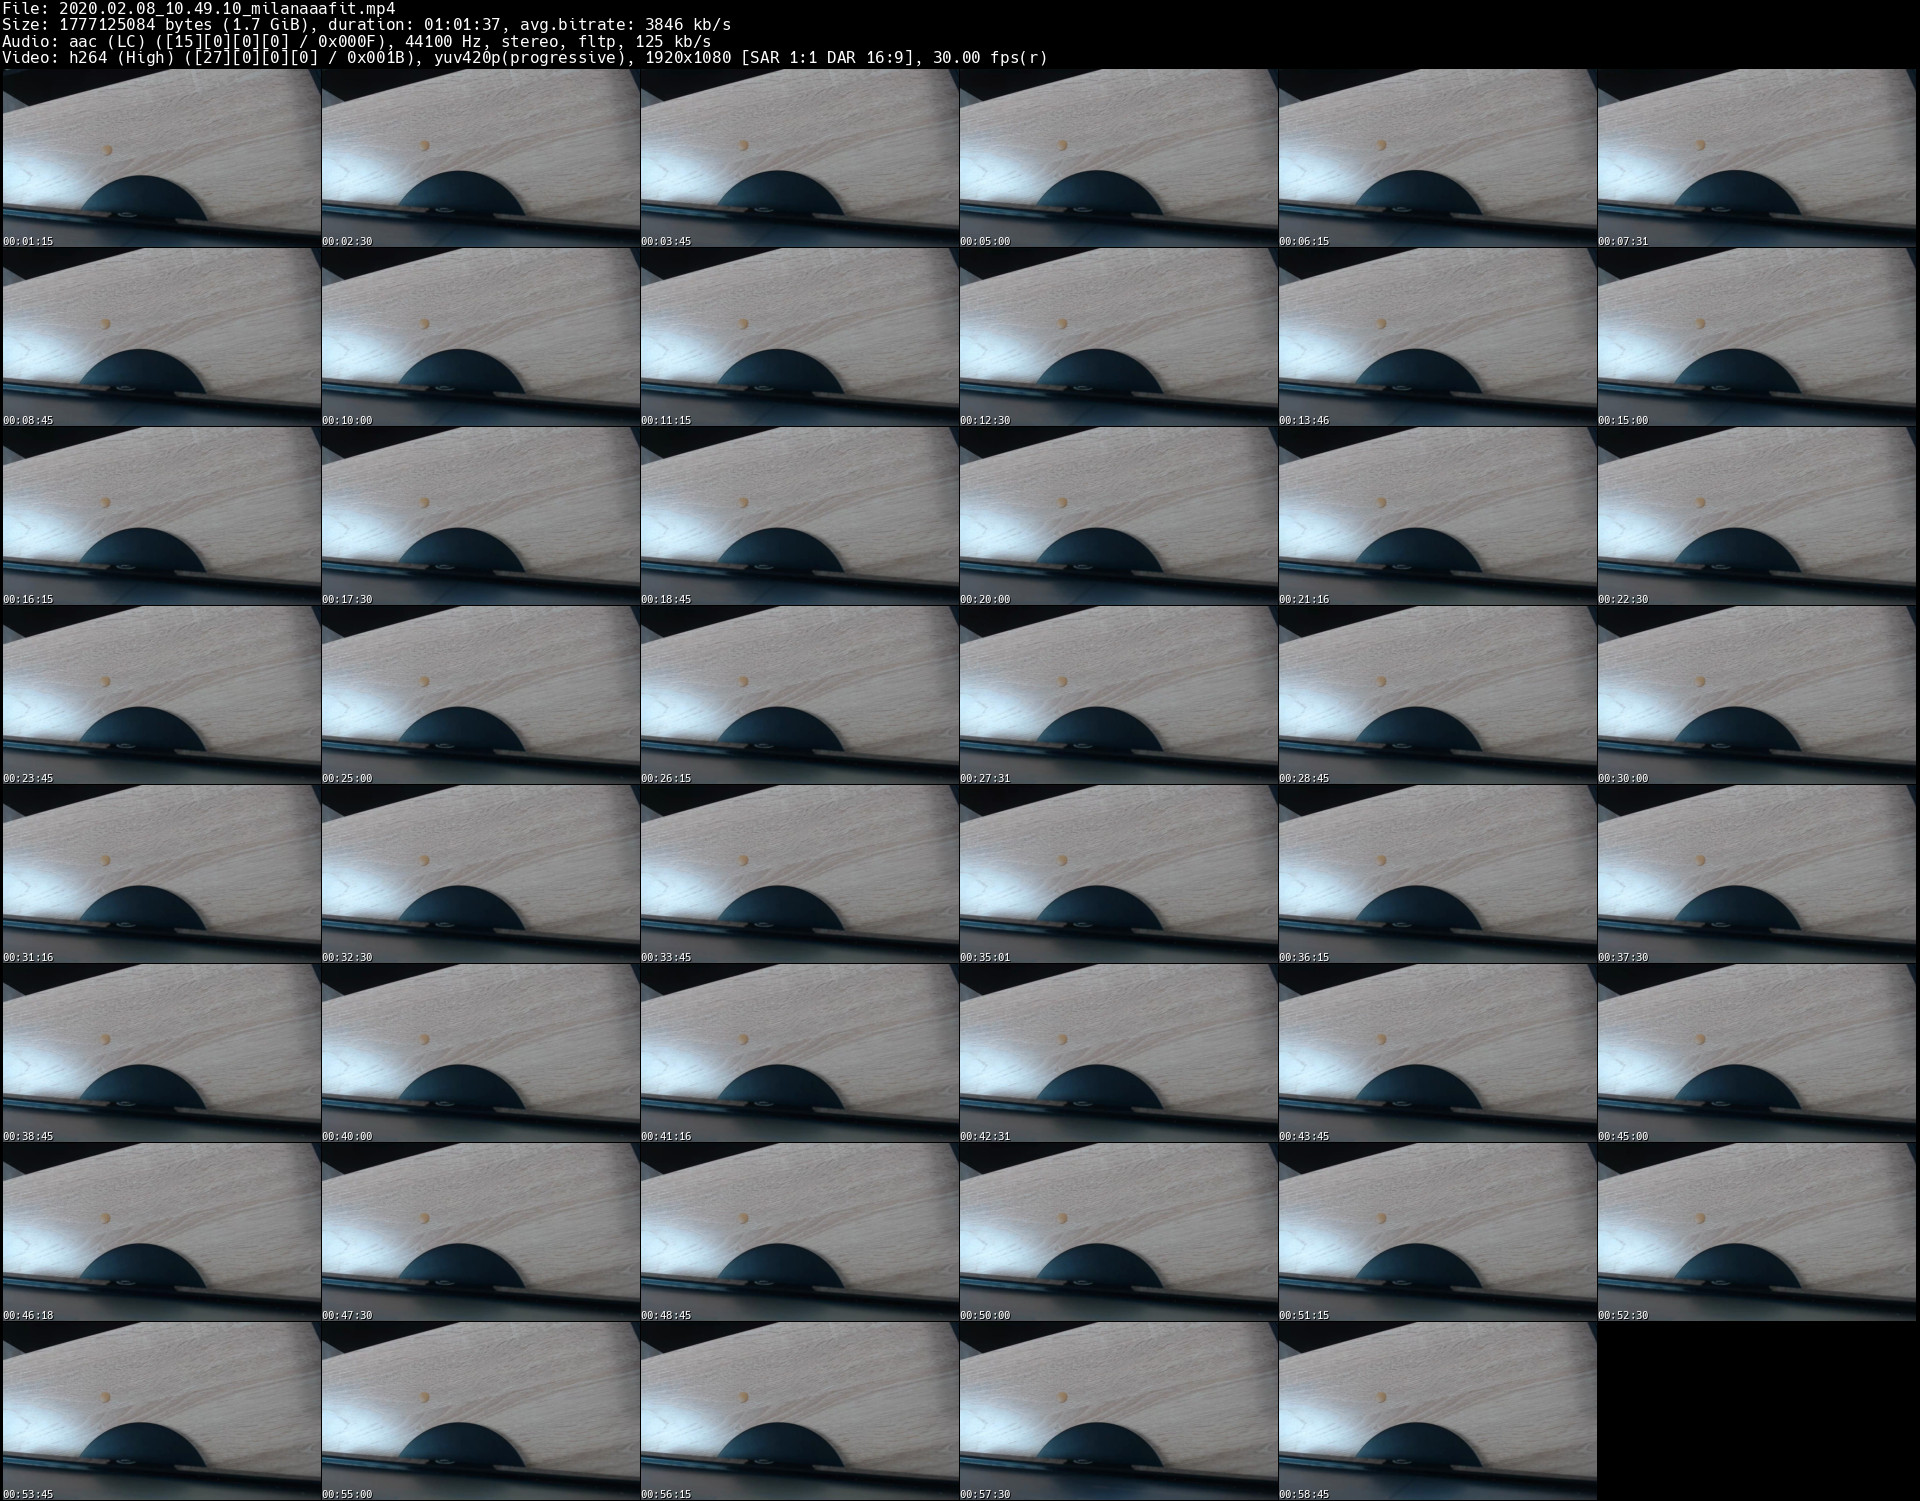The width and height of the screenshot is (1920, 1501).
Task: Choose the video frame at 00:25:00
Action: (x=480, y=695)
